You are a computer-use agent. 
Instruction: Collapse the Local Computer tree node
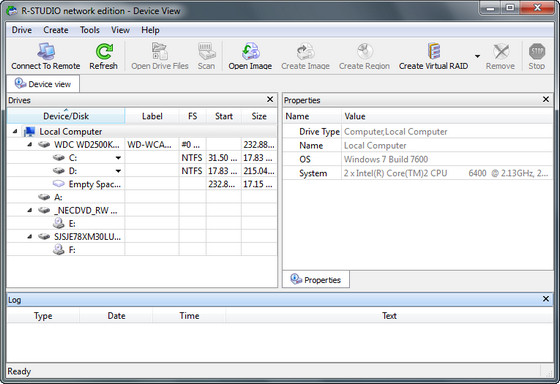(15, 131)
